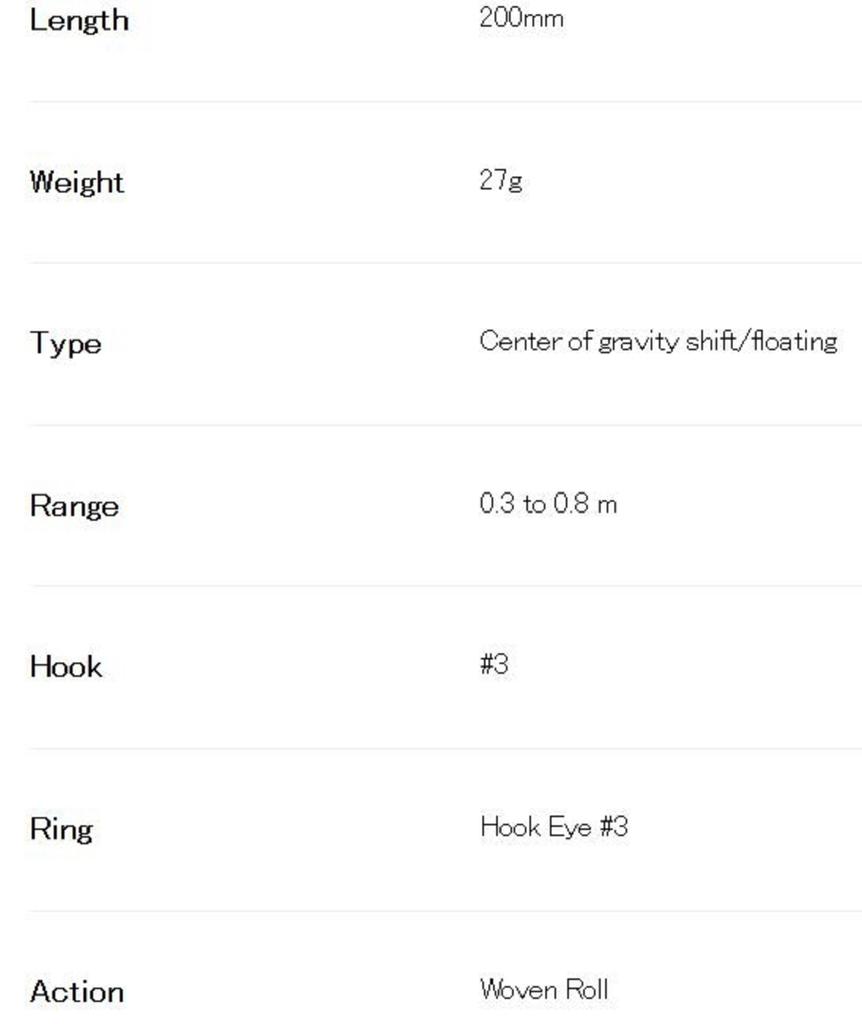Screen dimensions: 862x1024
Task: Select the Center of gravity shift/floating text
Action: (x=658, y=342)
